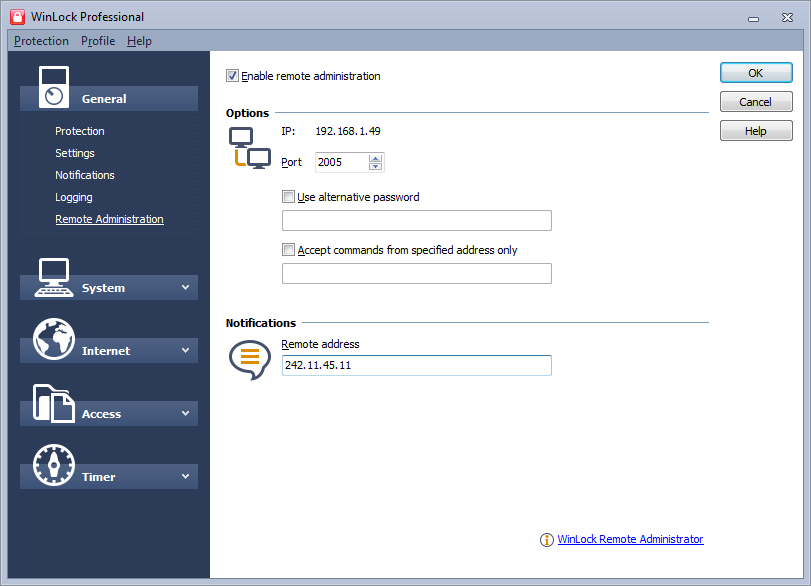Screen dimensions: 811x586
Task: Click the System computer icon
Action: pos(54,278)
